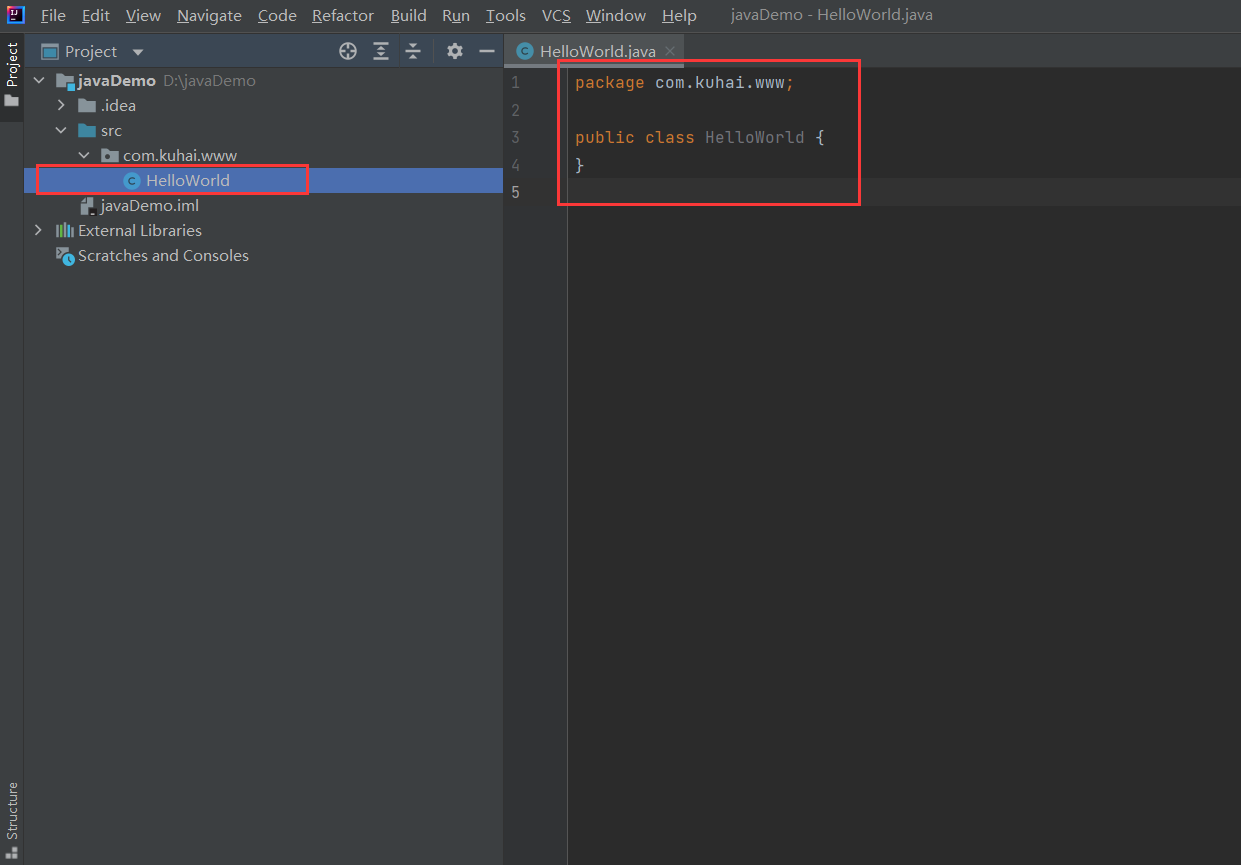
Task: Open the File menu
Action: click(x=53, y=16)
